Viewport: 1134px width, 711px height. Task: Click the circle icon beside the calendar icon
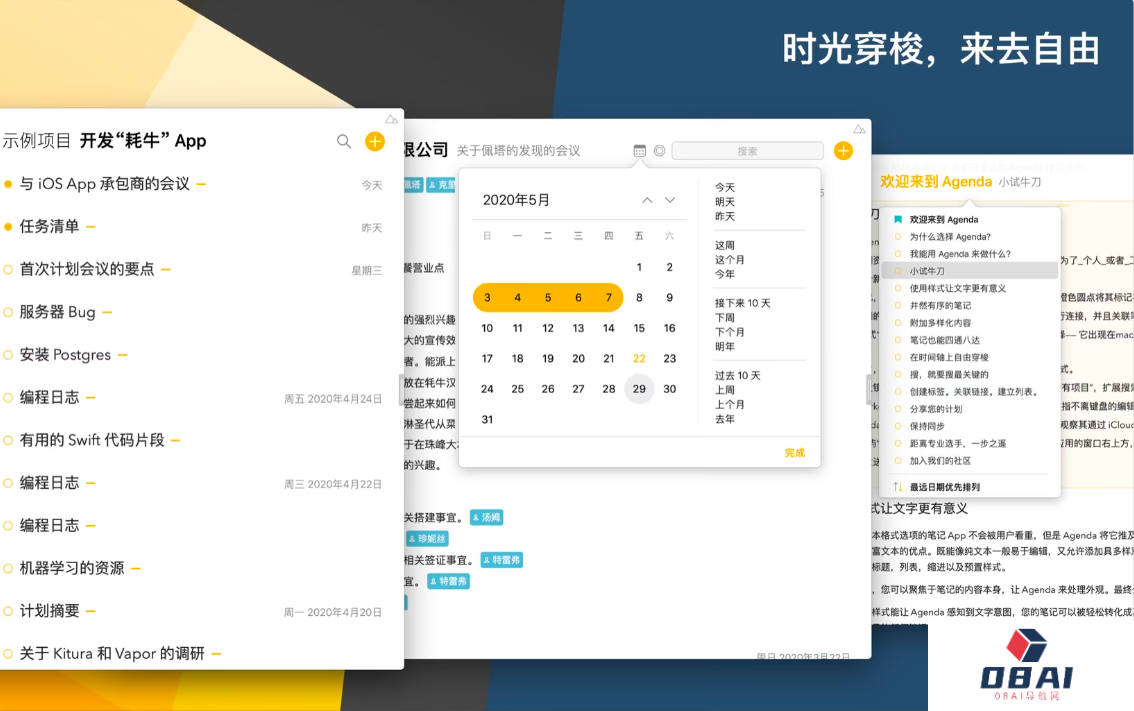(659, 151)
